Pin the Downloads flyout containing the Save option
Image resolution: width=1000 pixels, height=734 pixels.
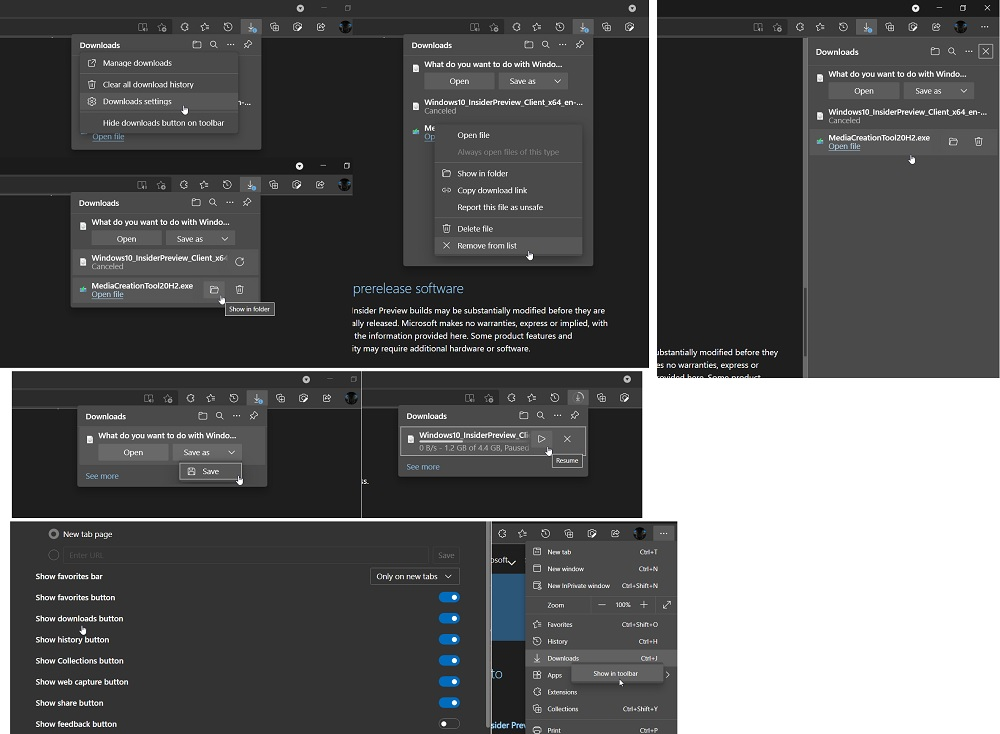(254, 416)
